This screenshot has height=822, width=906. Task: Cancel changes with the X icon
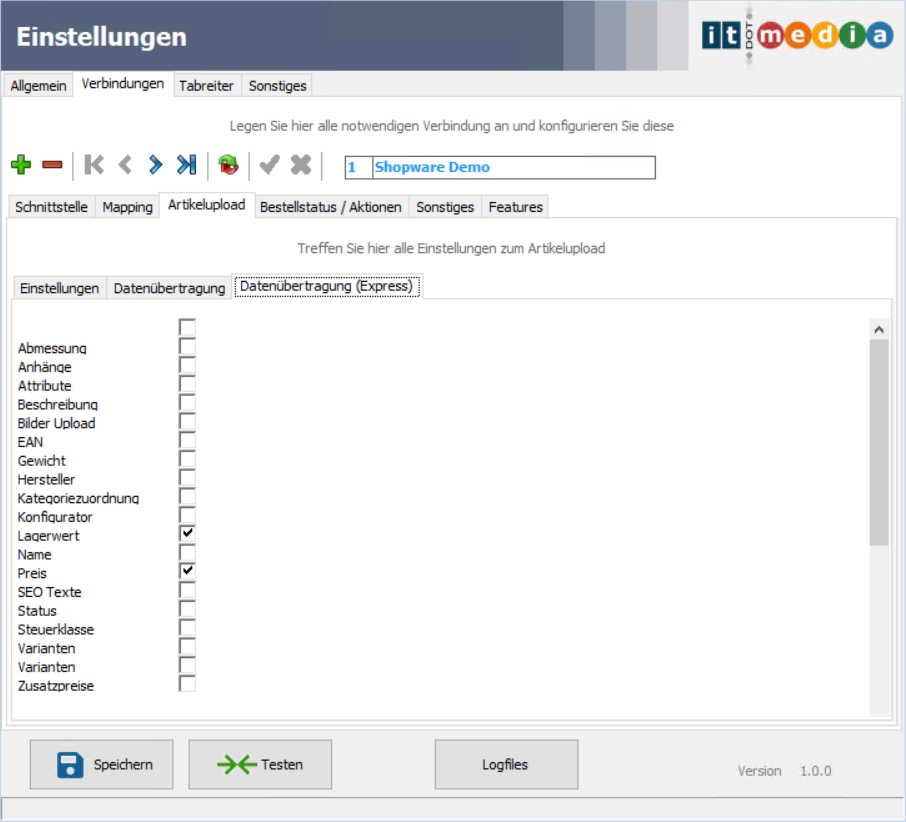pos(301,165)
